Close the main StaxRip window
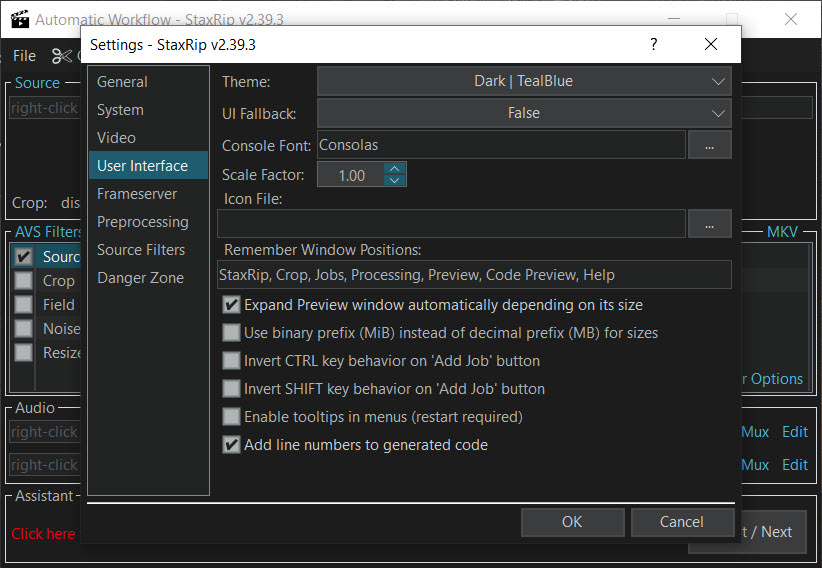Image resolution: width=822 pixels, height=568 pixels. pos(791,19)
